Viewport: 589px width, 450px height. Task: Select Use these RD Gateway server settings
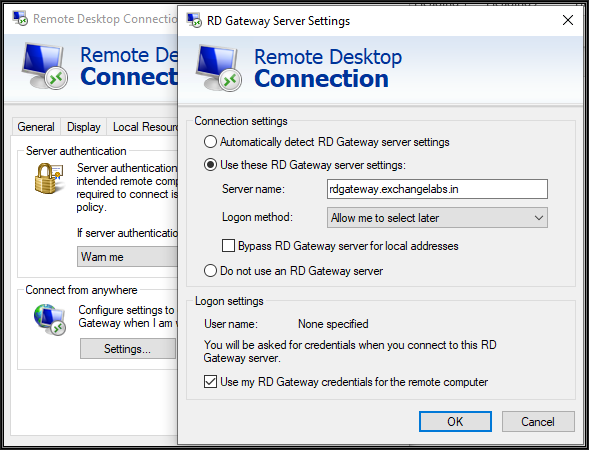tap(210, 165)
